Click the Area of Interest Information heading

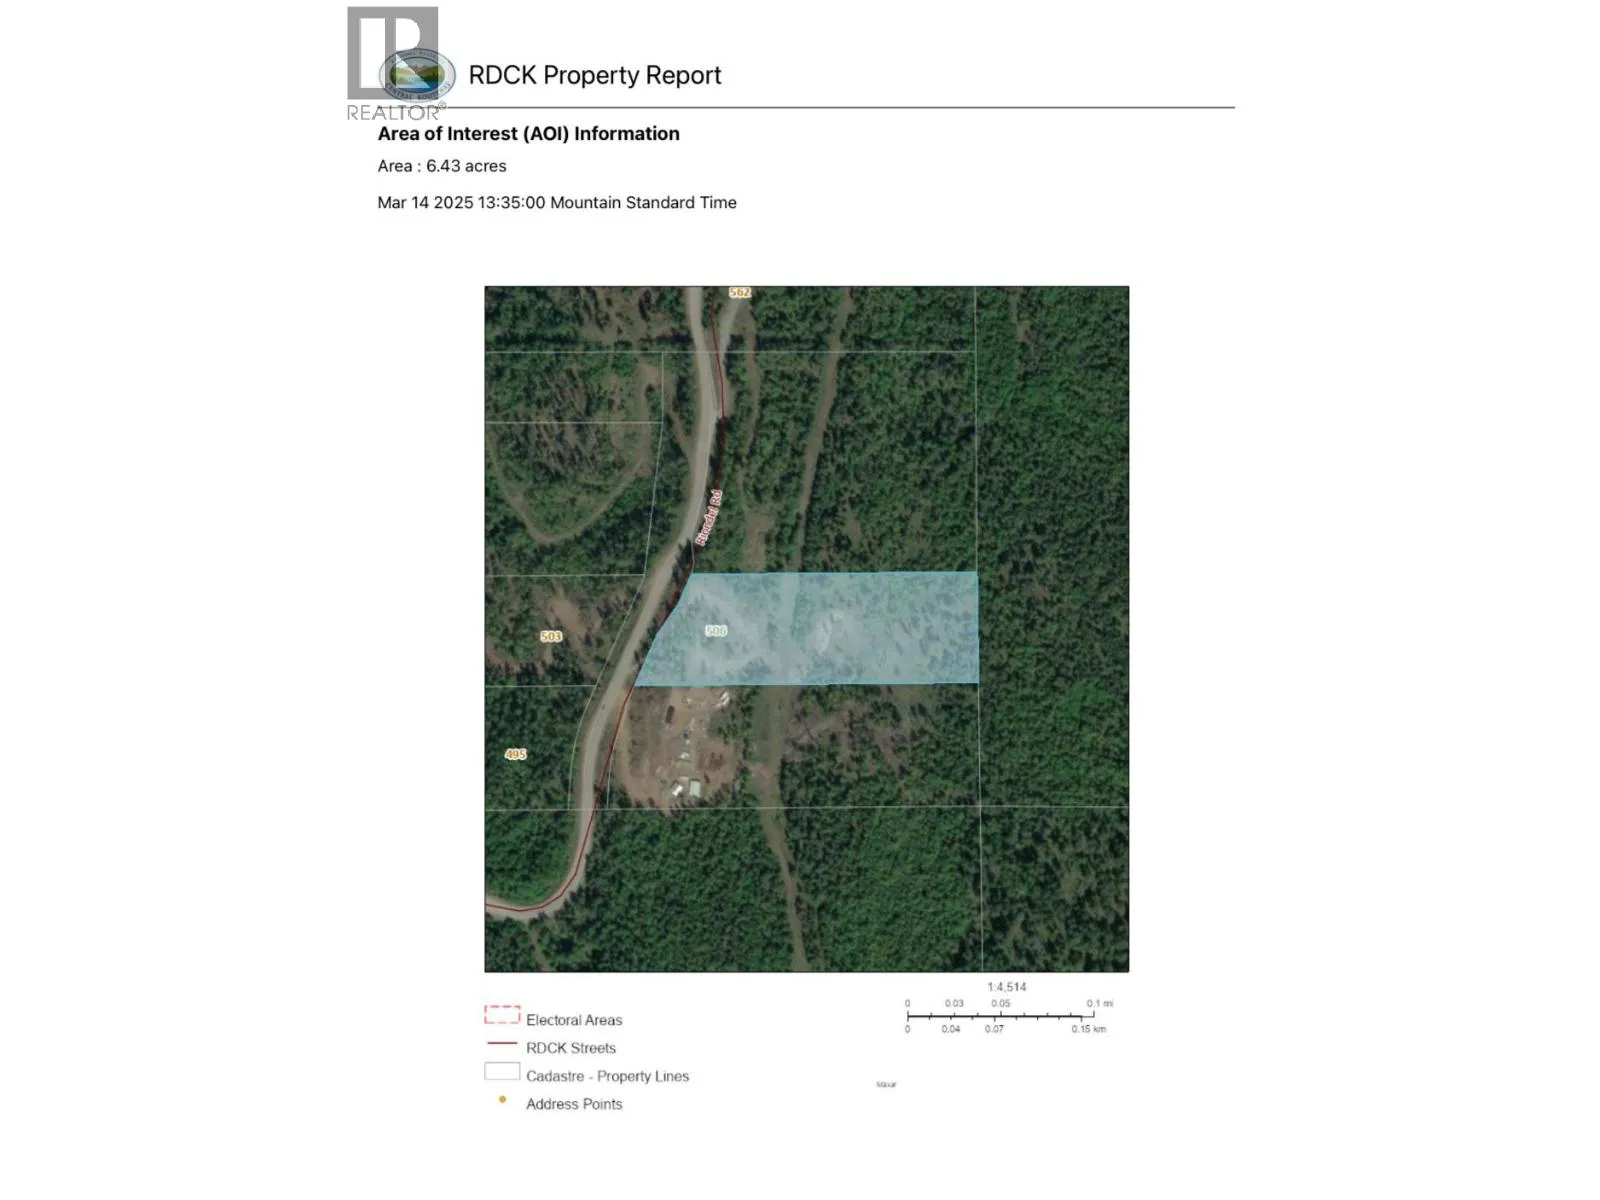coord(528,134)
